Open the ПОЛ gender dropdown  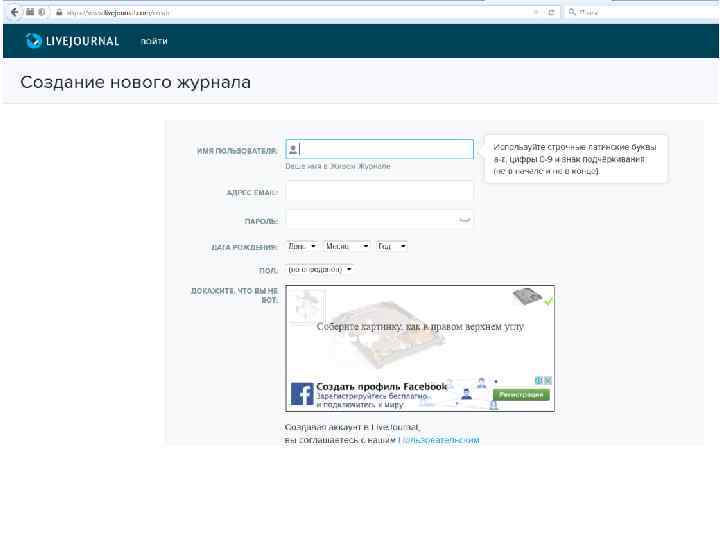pyautogui.click(x=320, y=270)
